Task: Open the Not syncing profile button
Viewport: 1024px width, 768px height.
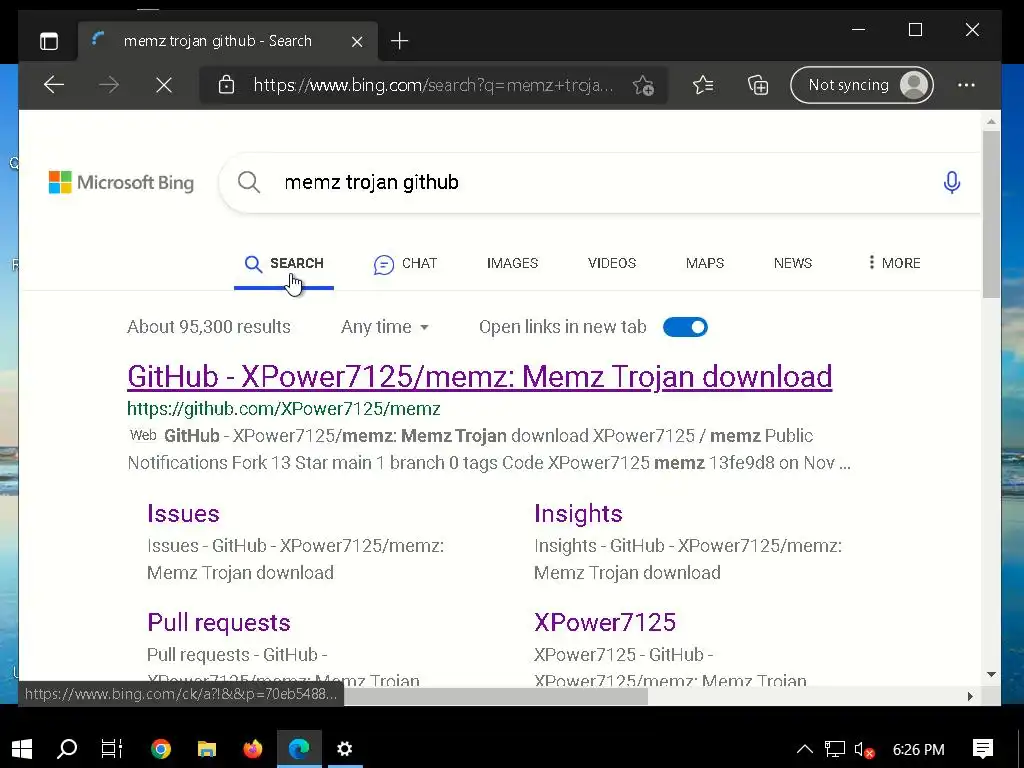Action: click(x=861, y=85)
